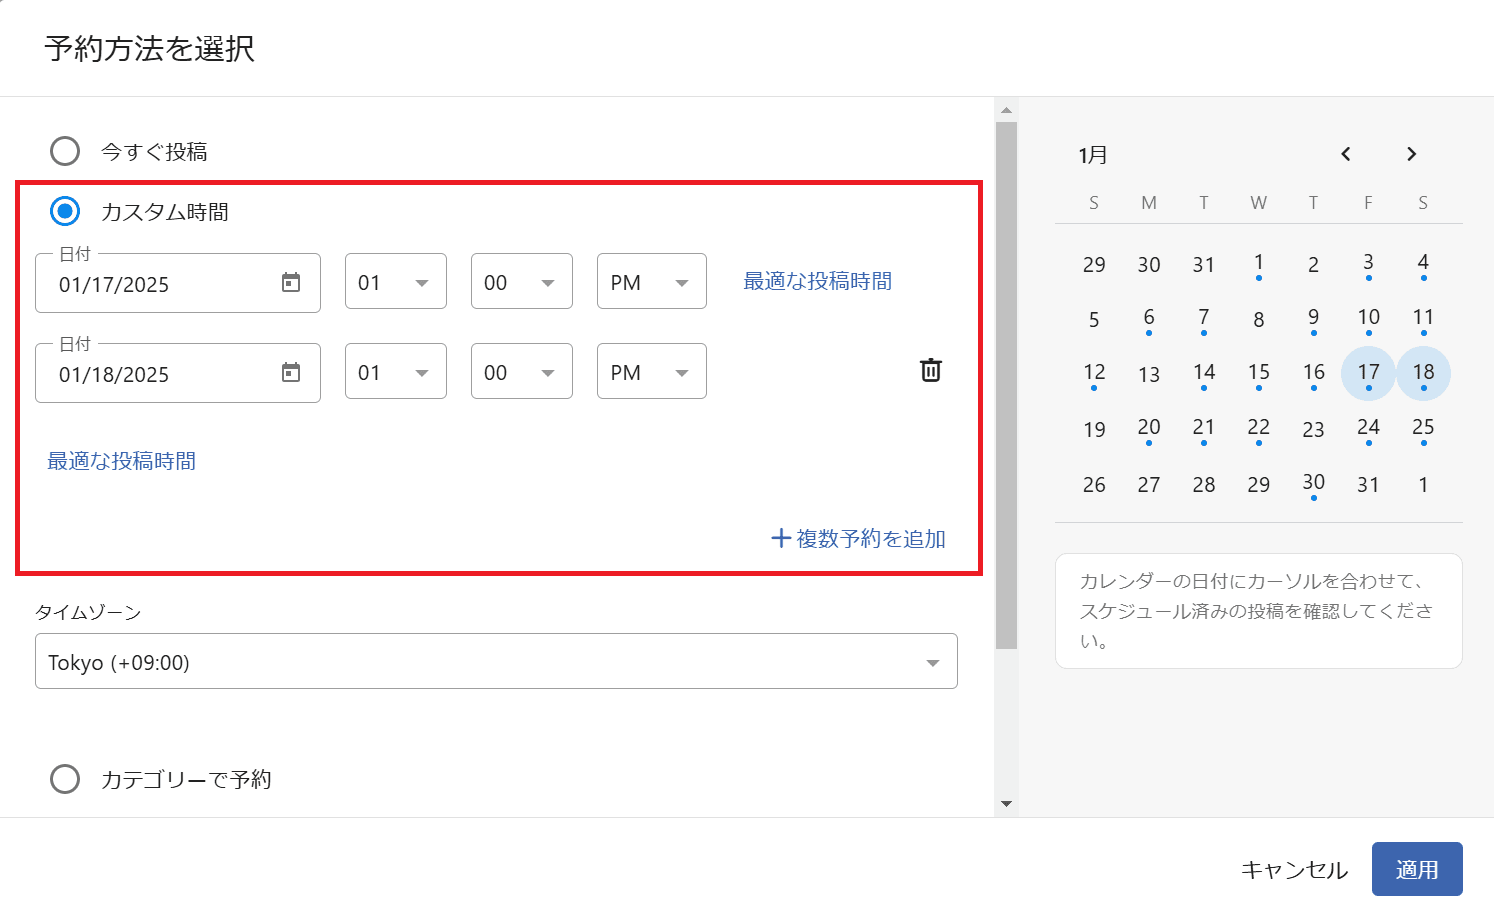Select January 17 in the calendar
Viewport: 1494px width, 915px height.
tap(1368, 373)
